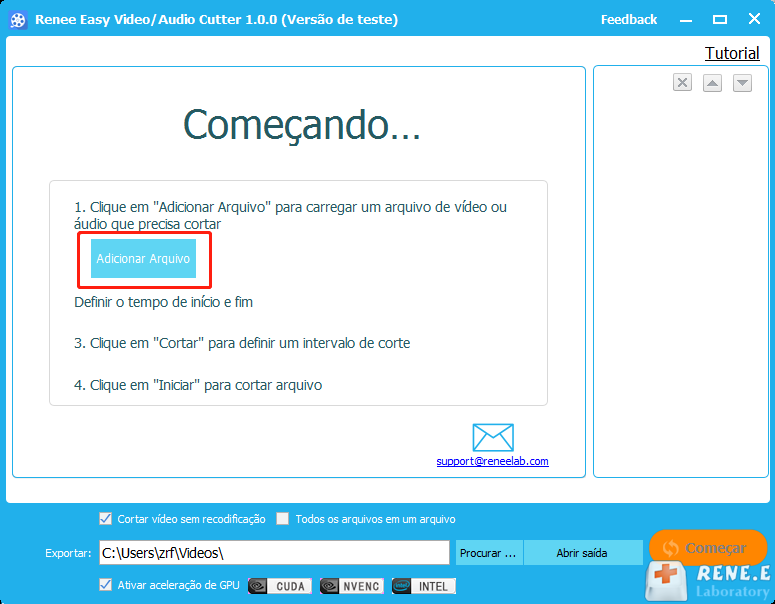
Task: Minimize the Renee Cutter window
Action: [x=686, y=20]
